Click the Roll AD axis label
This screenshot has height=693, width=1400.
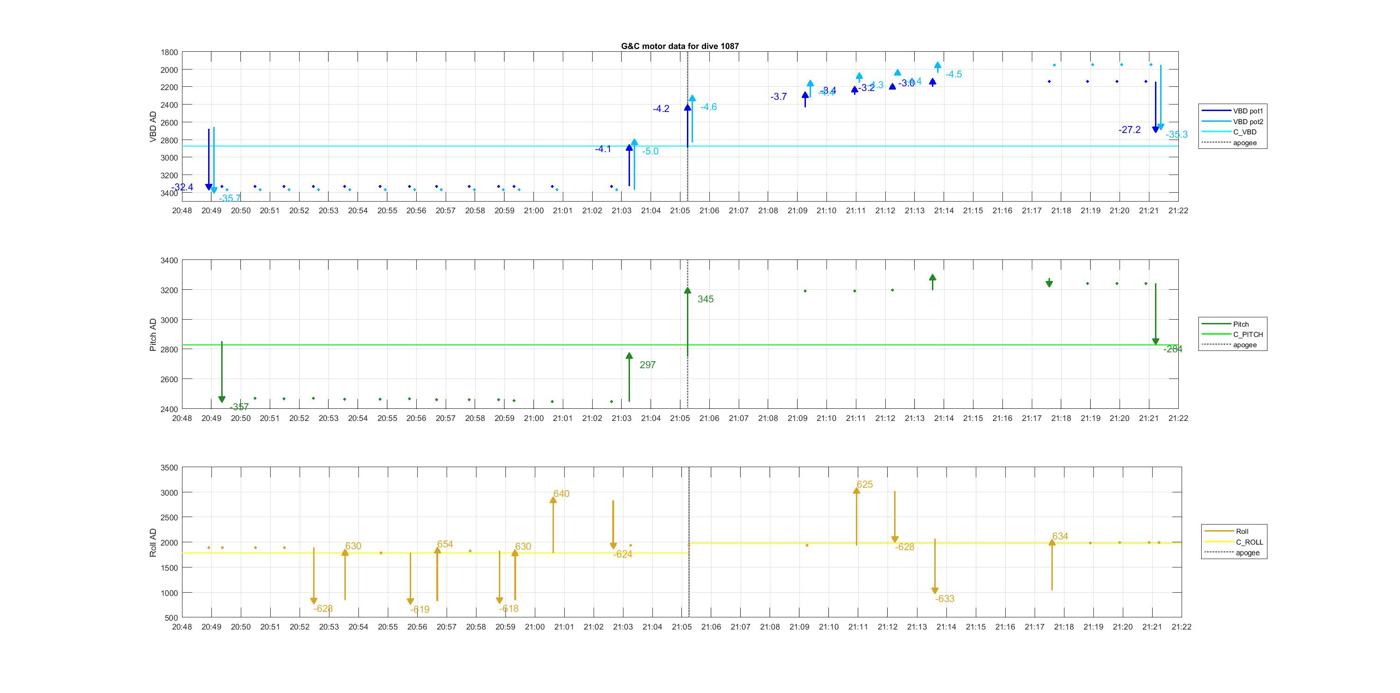pos(154,542)
